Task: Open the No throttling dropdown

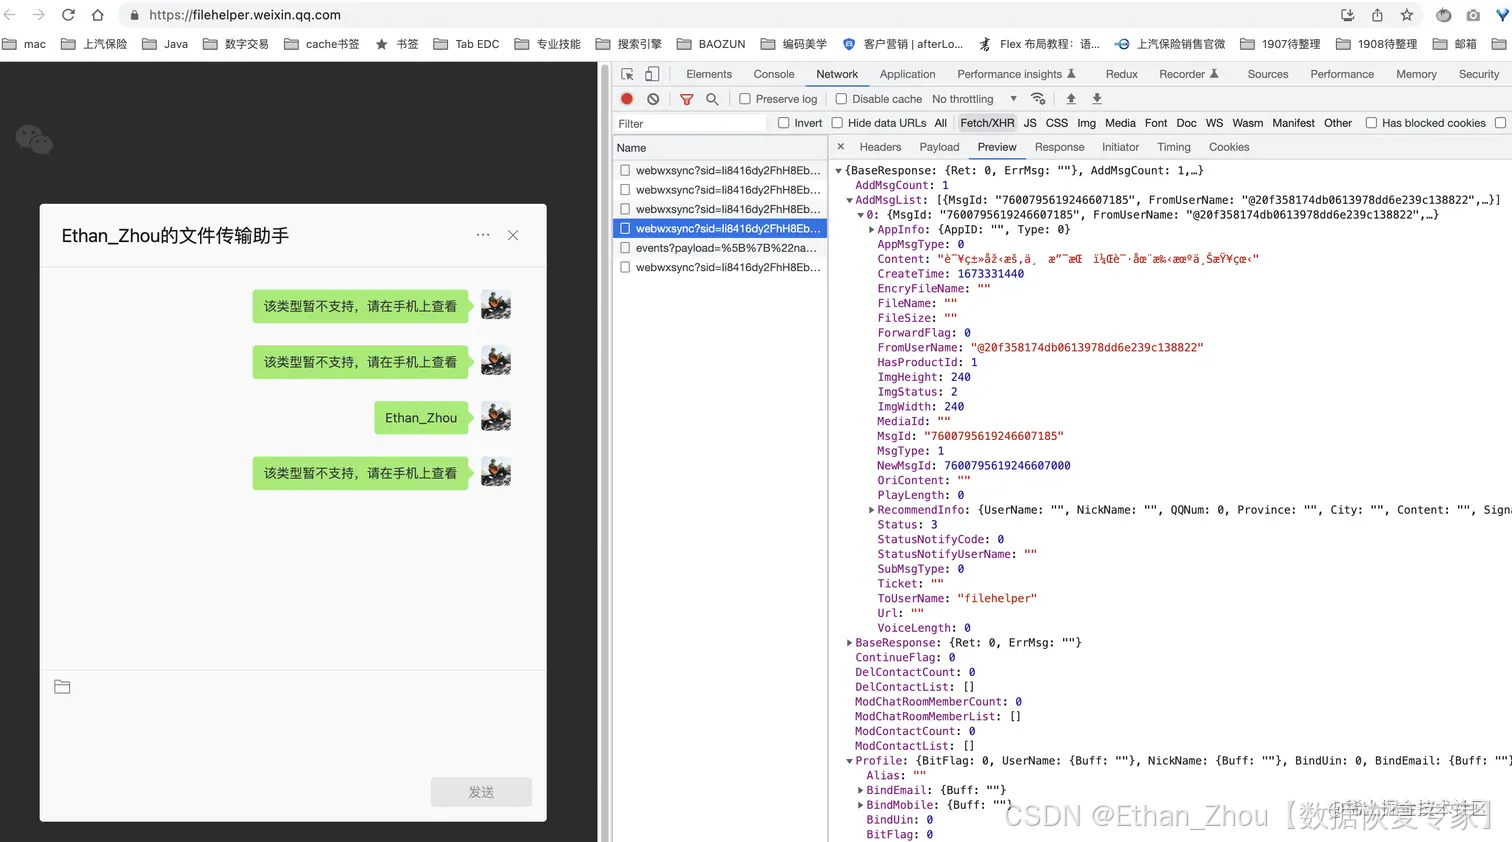Action: coord(973,99)
